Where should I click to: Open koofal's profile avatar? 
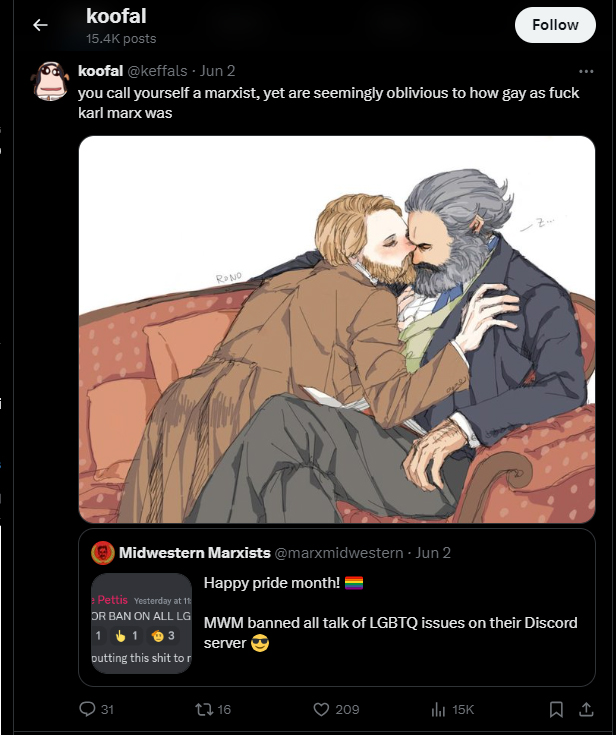click(x=49, y=81)
